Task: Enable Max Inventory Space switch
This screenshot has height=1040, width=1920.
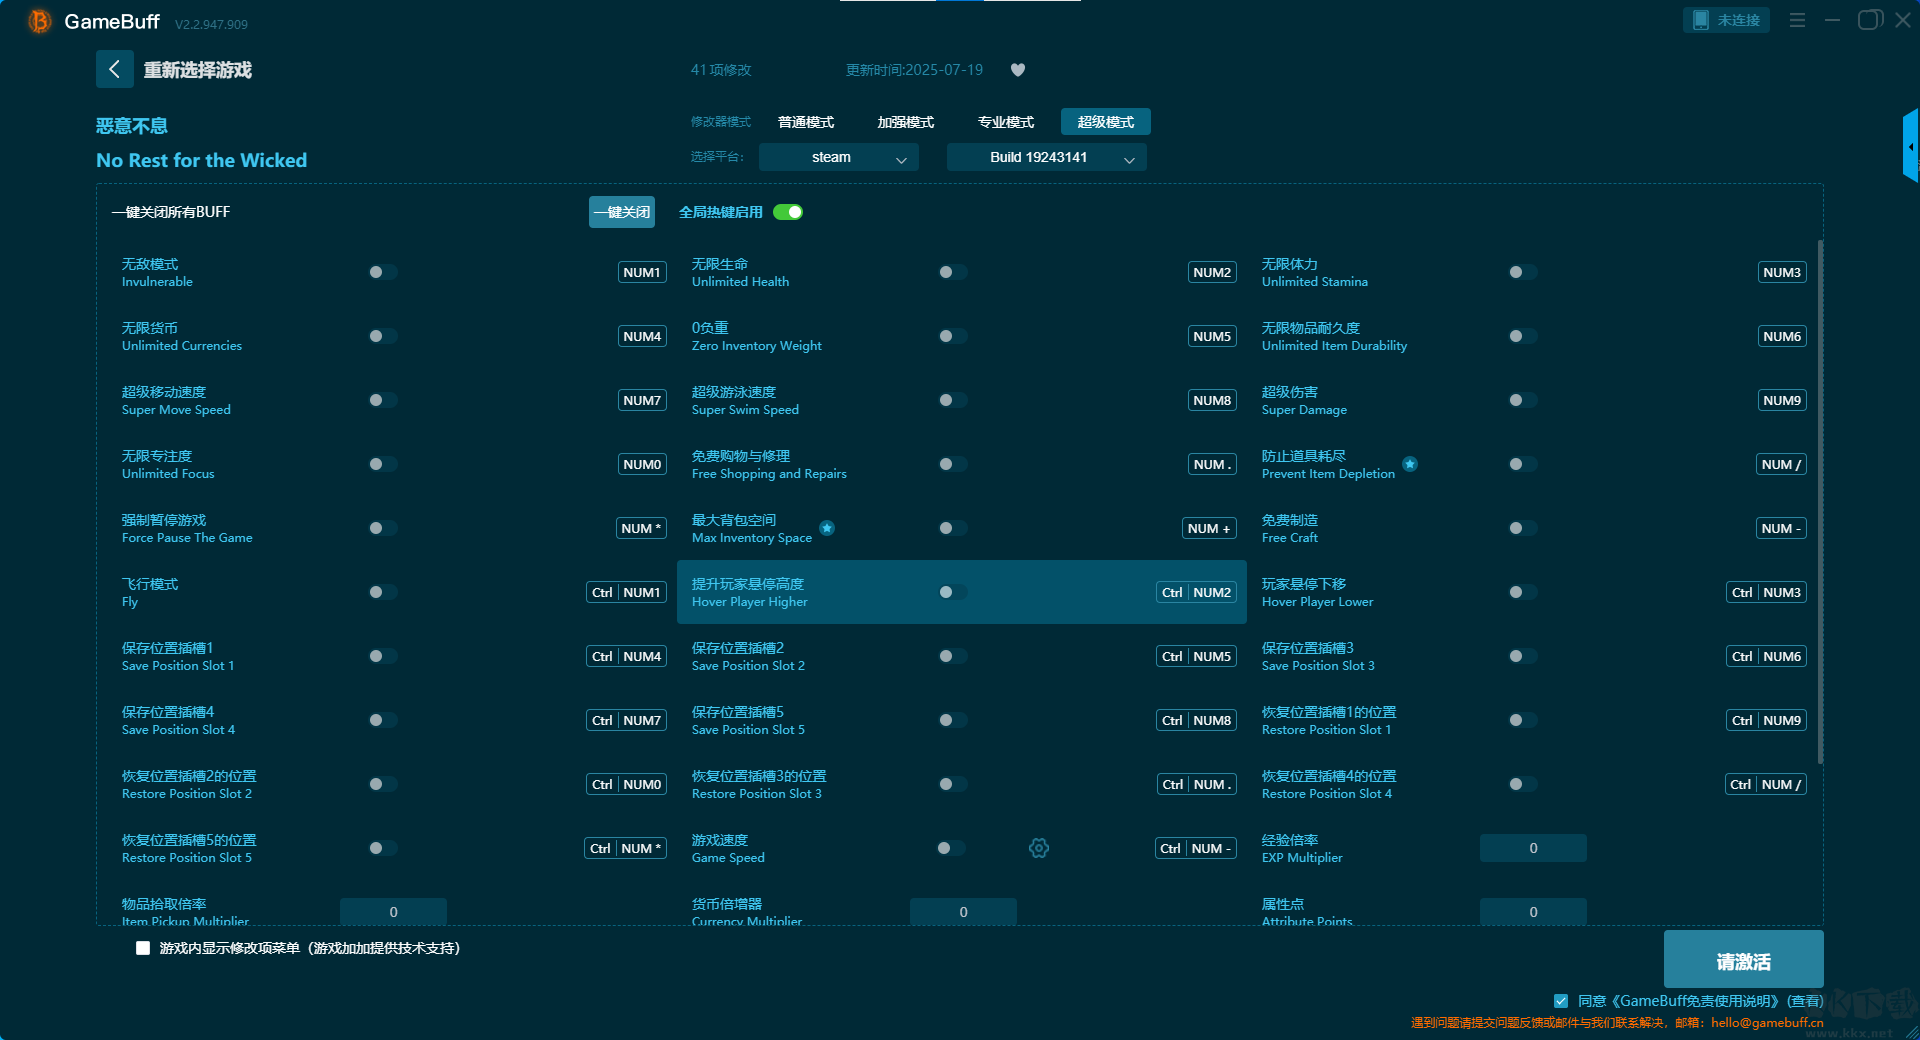Action: click(952, 528)
